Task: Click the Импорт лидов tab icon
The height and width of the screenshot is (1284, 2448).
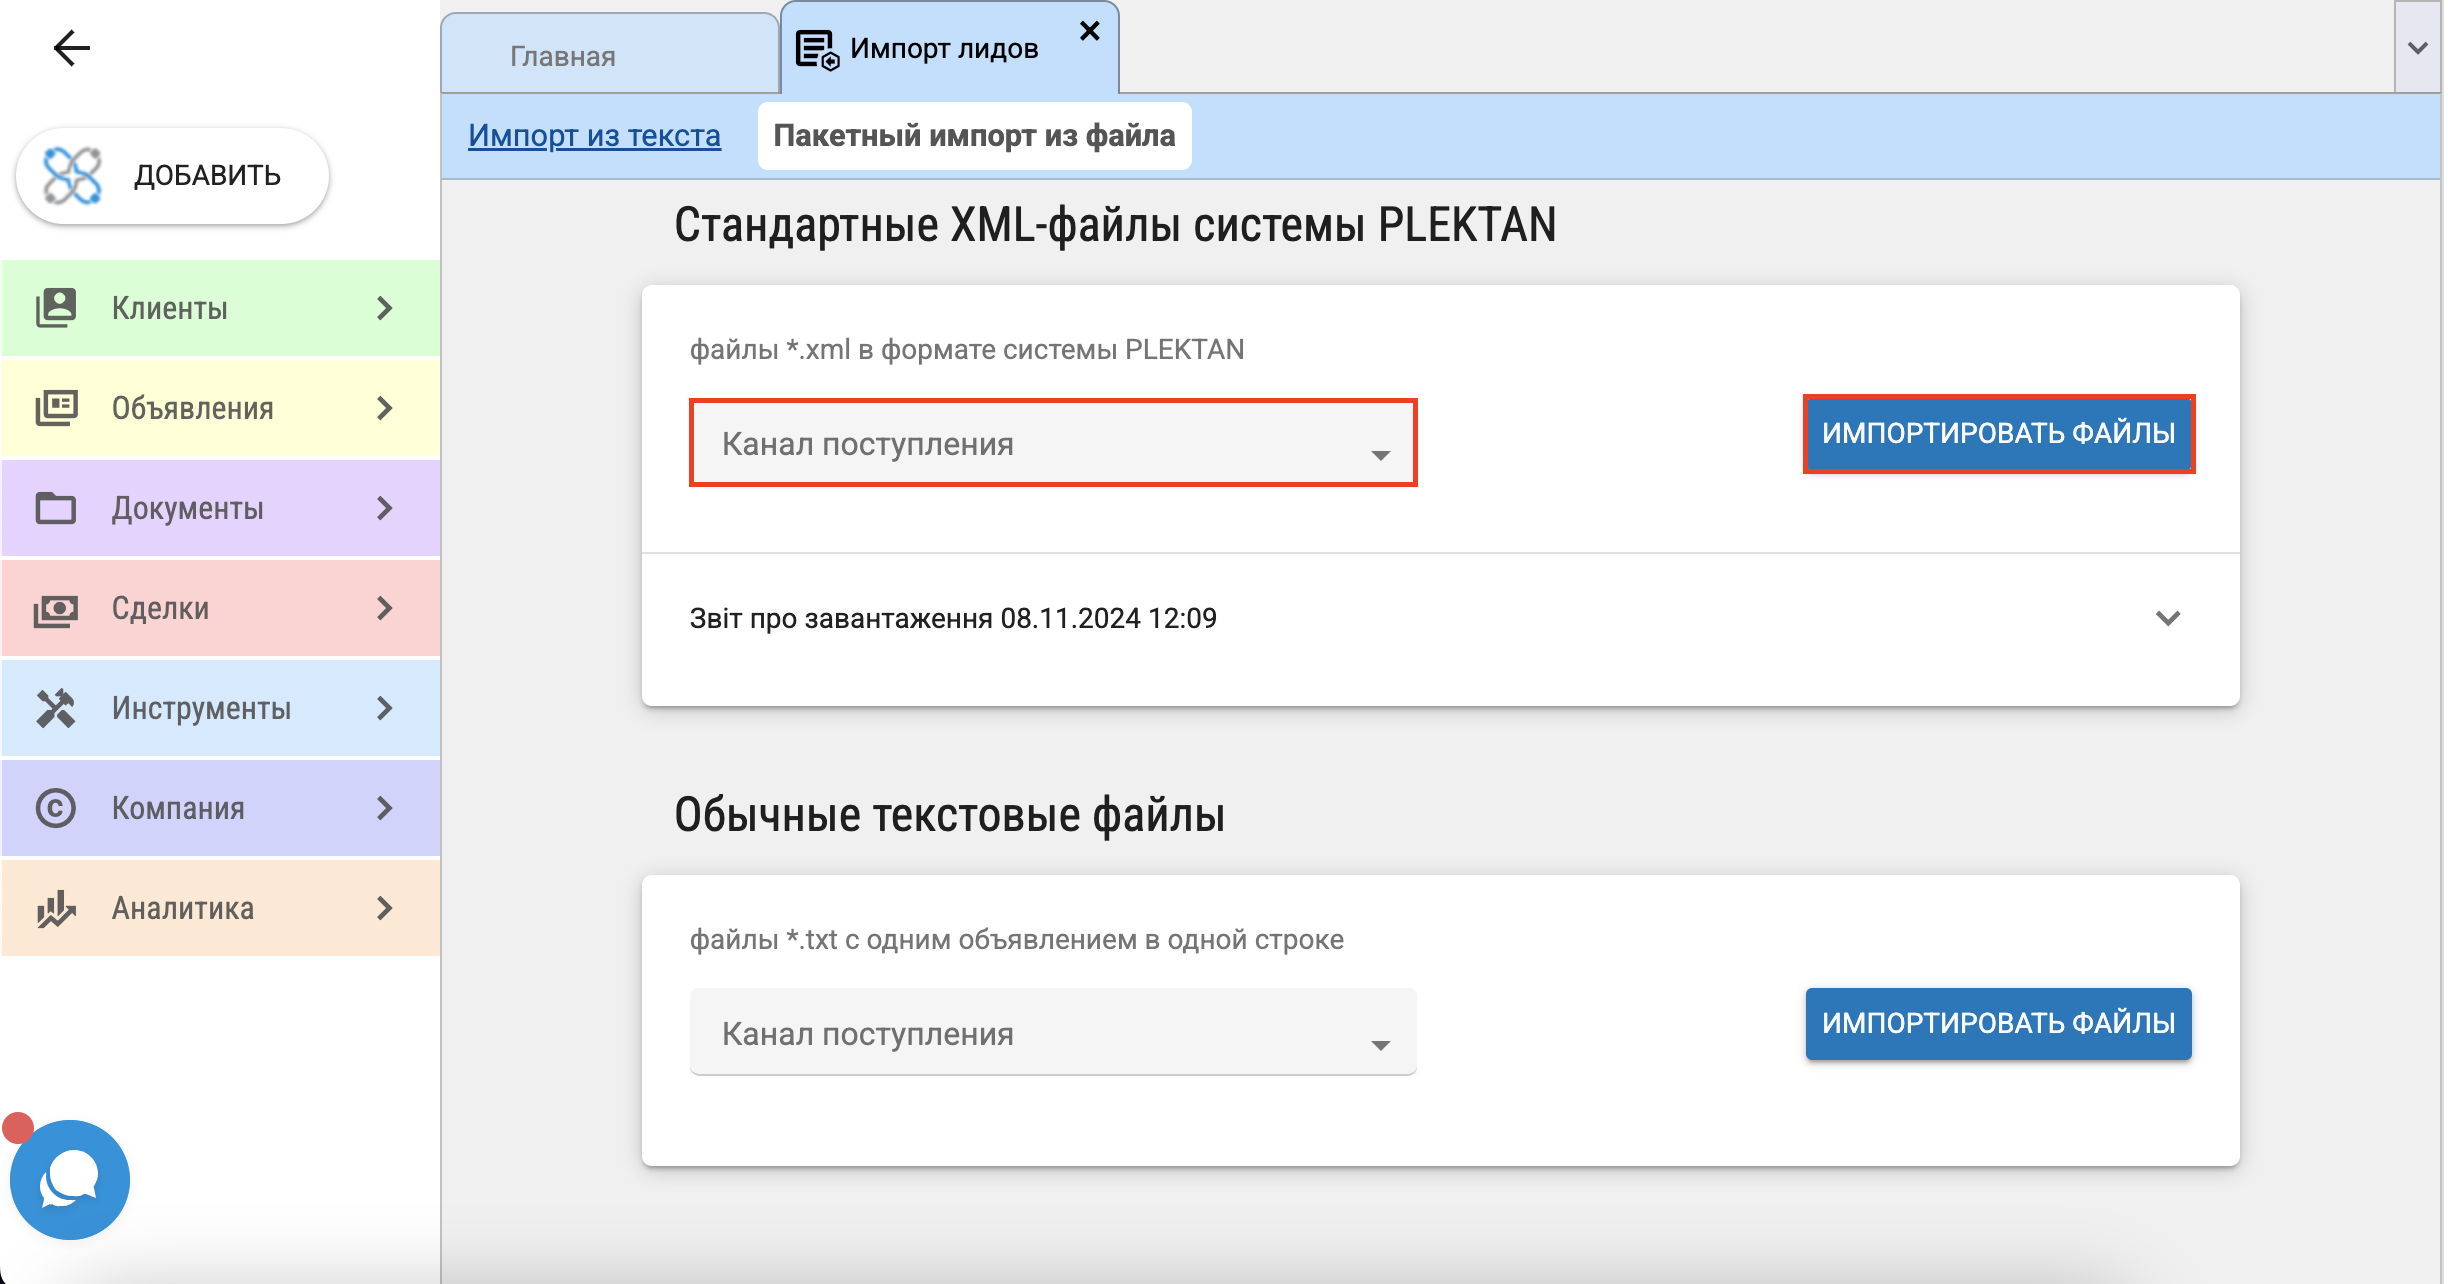Action: 817,50
